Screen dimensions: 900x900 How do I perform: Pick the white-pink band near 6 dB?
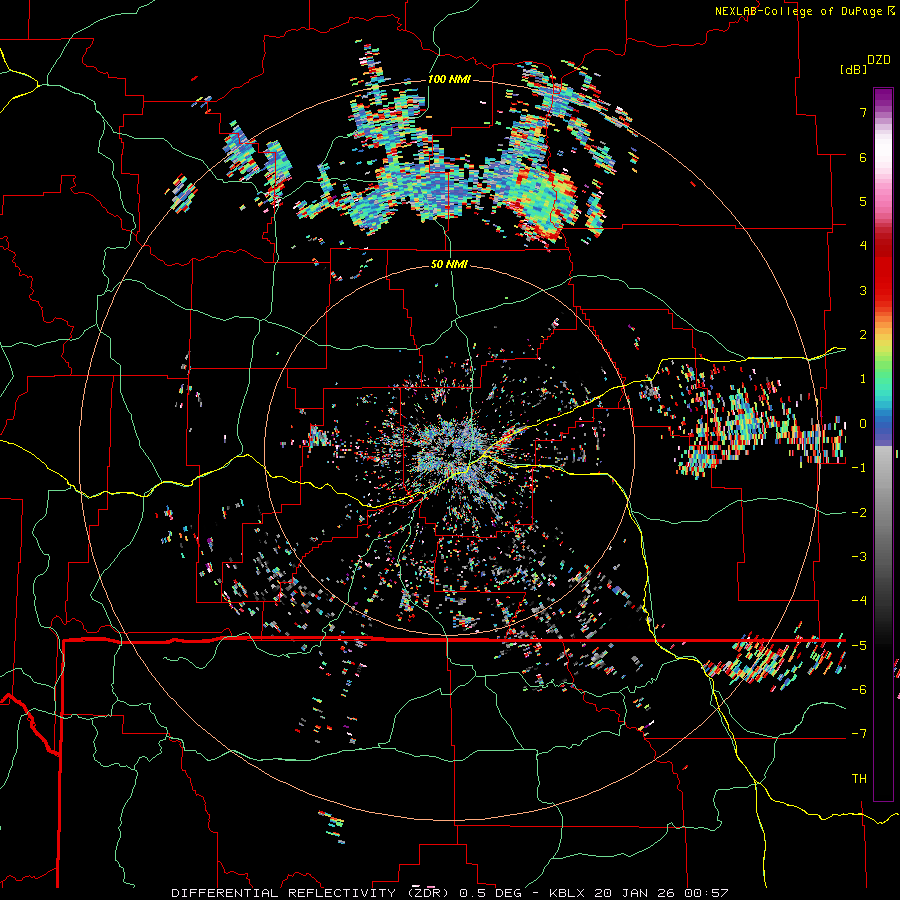point(883,155)
